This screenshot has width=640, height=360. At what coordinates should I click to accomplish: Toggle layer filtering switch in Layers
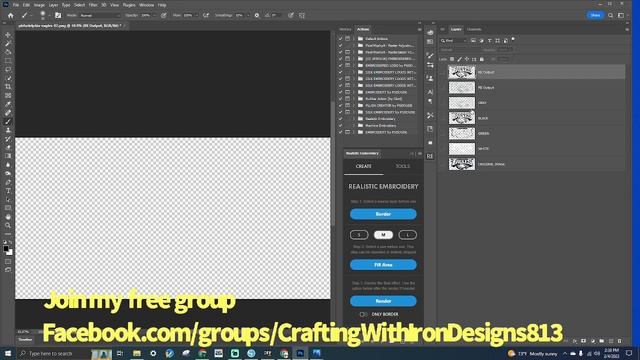pyautogui.click(x=513, y=40)
